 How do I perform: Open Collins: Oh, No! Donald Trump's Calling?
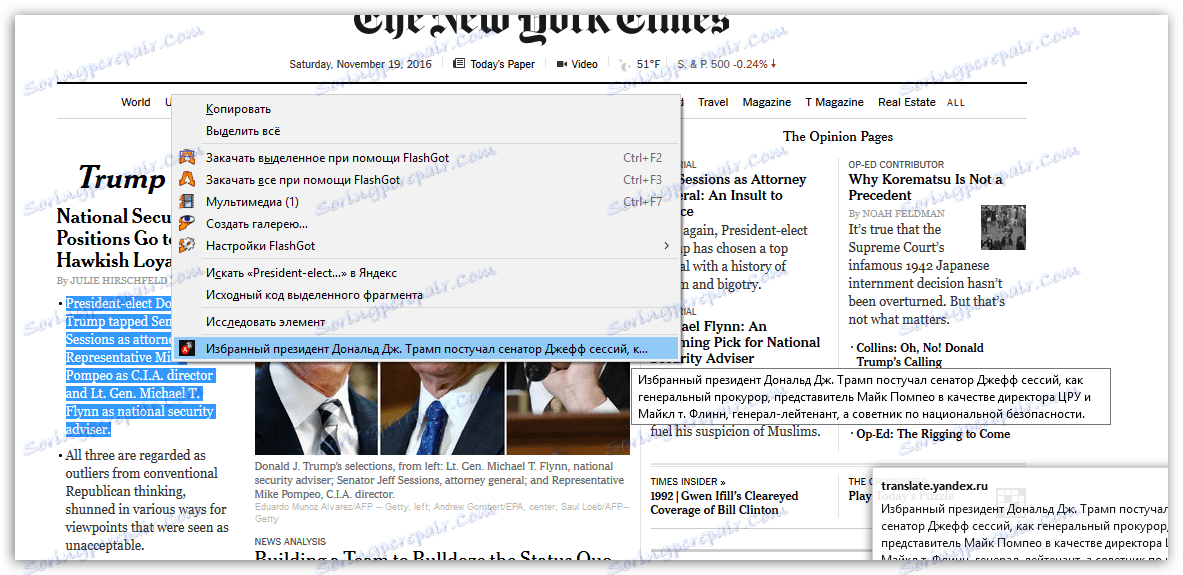pos(920,355)
